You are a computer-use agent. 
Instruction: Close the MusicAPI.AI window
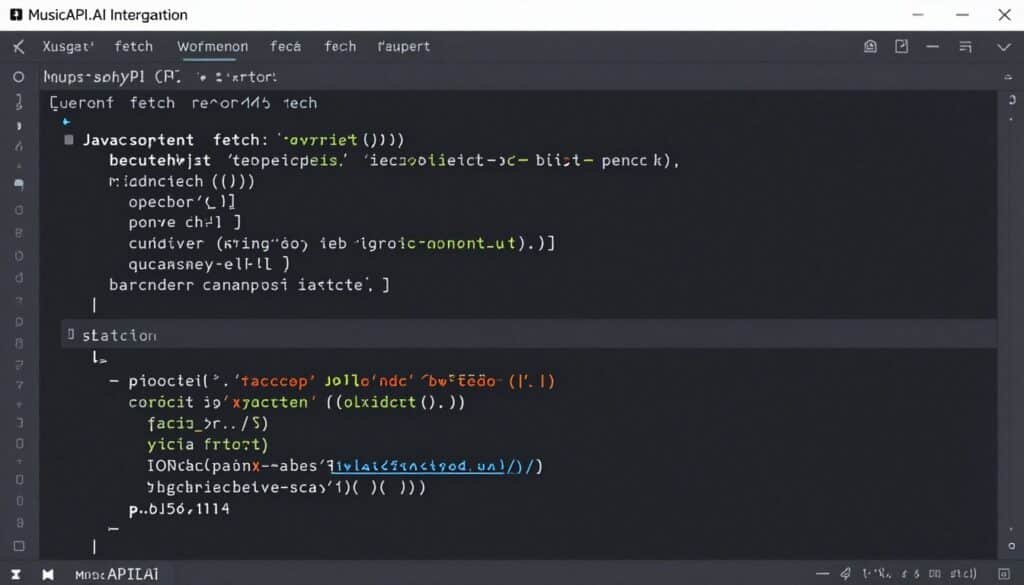tap(1004, 14)
